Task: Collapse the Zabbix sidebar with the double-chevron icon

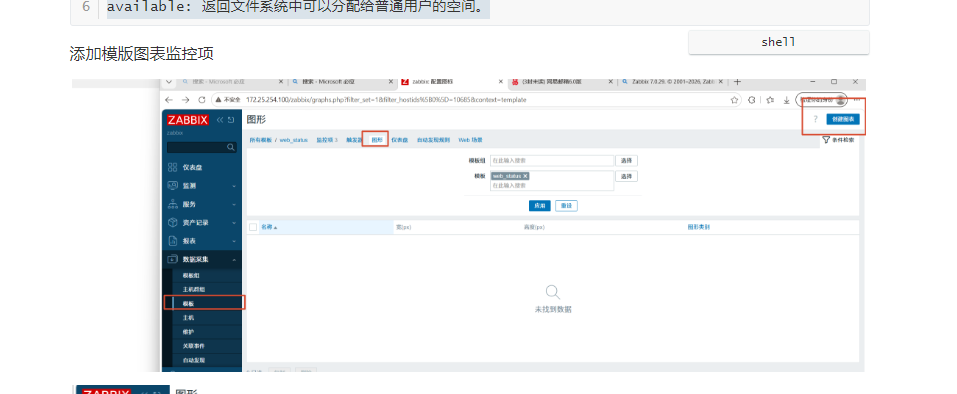Action: 220,120
